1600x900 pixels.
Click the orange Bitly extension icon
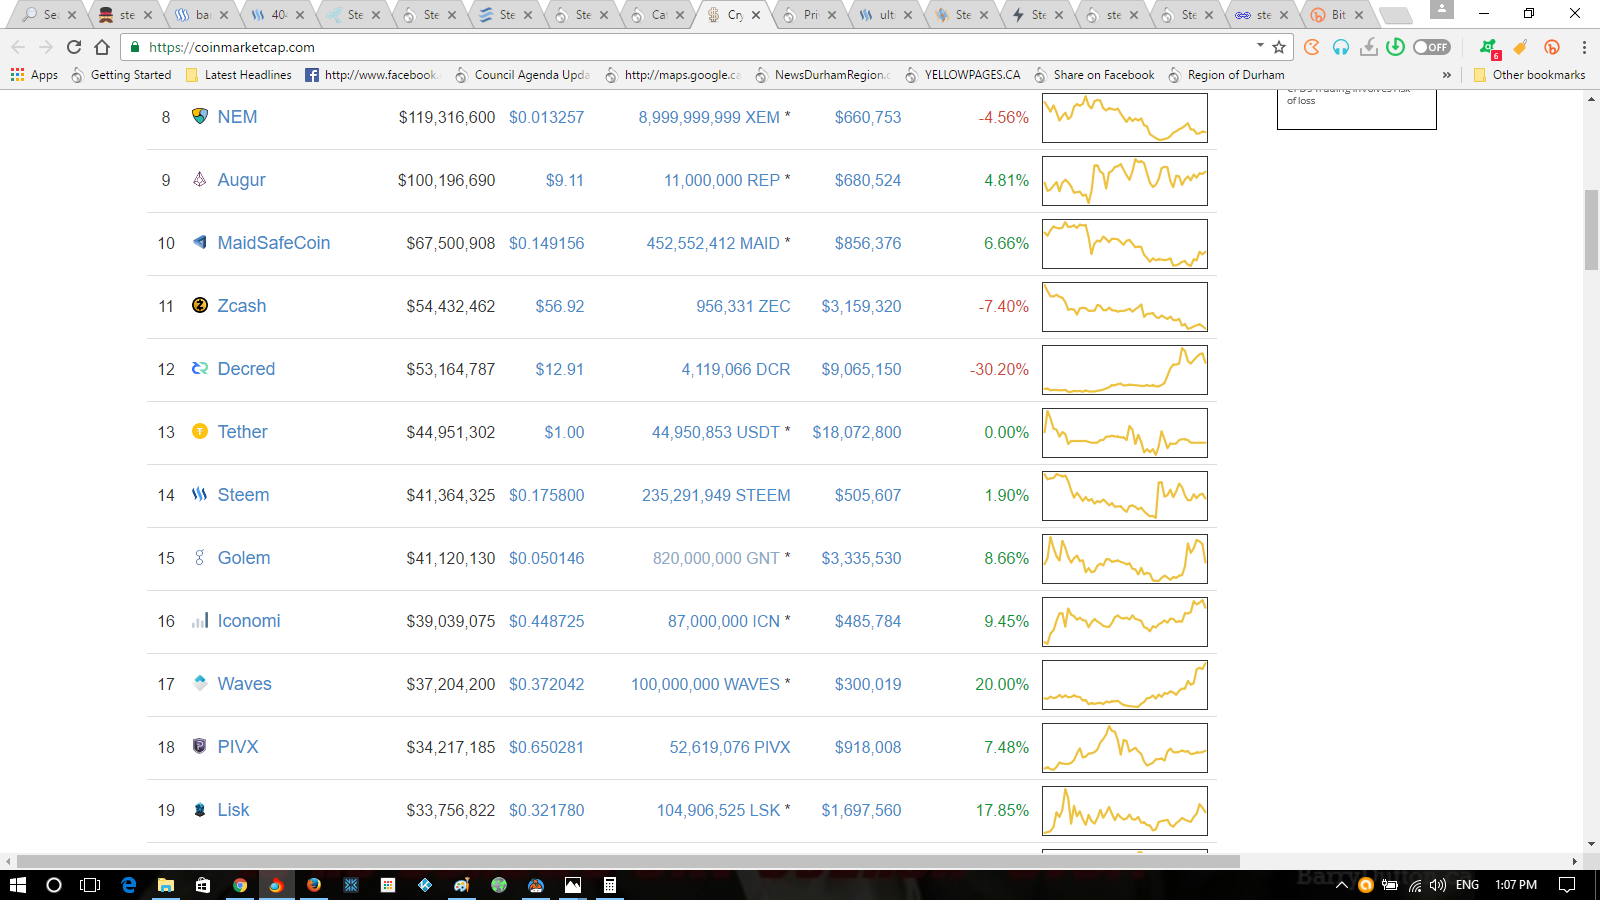pos(1552,47)
